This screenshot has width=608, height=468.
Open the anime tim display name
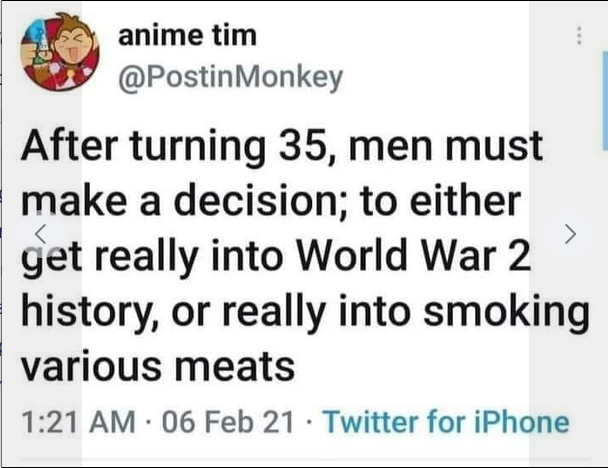pyautogui.click(x=186, y=36)
